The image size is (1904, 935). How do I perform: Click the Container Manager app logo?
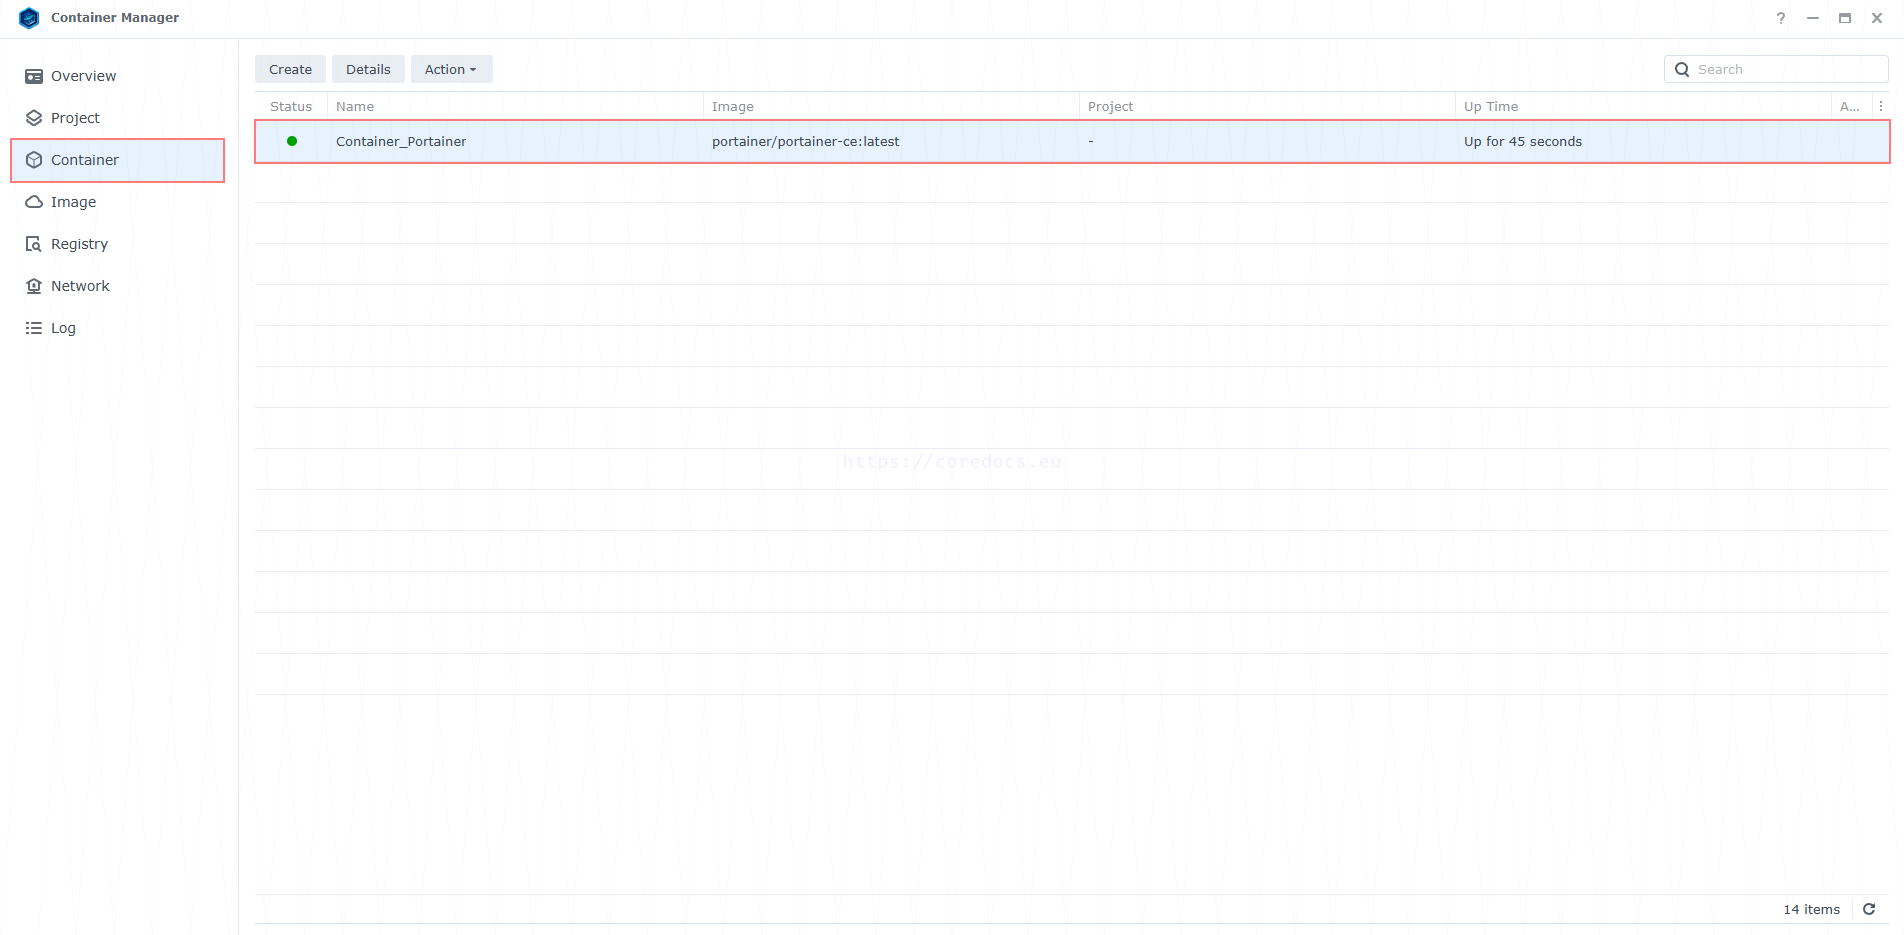[29, 18]
